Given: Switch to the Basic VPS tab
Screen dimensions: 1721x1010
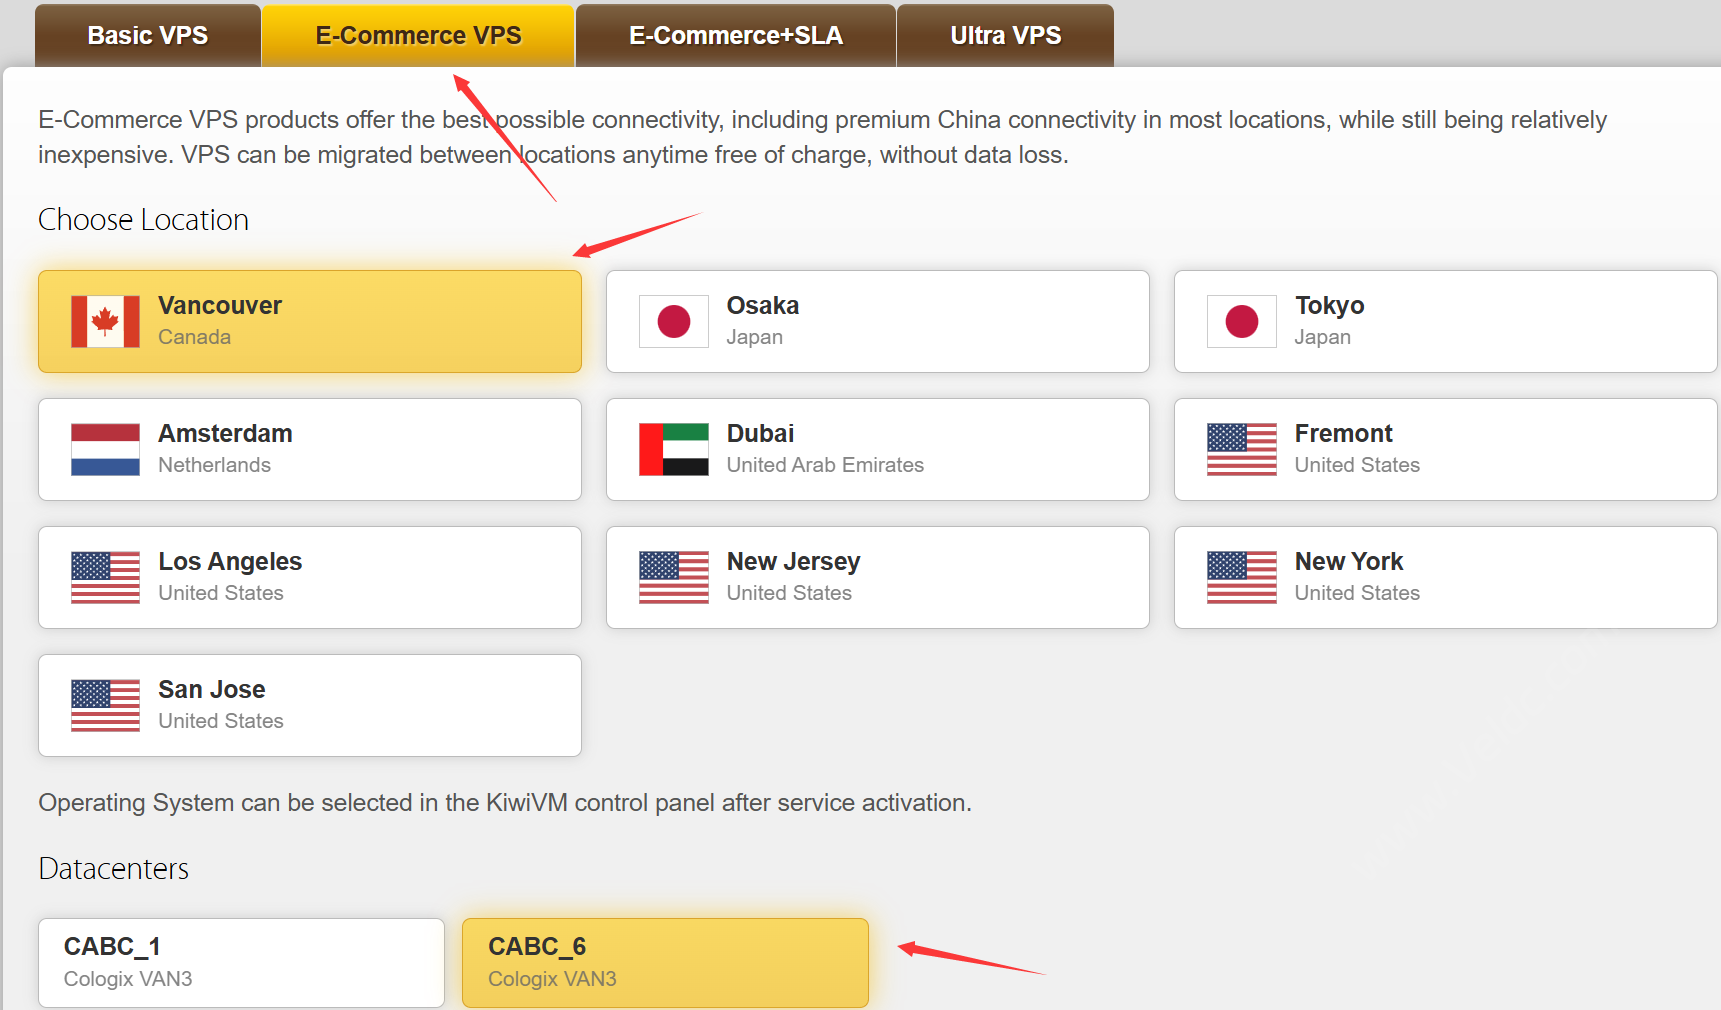Looking at the screenshot, I should click(x=148, y=35).
